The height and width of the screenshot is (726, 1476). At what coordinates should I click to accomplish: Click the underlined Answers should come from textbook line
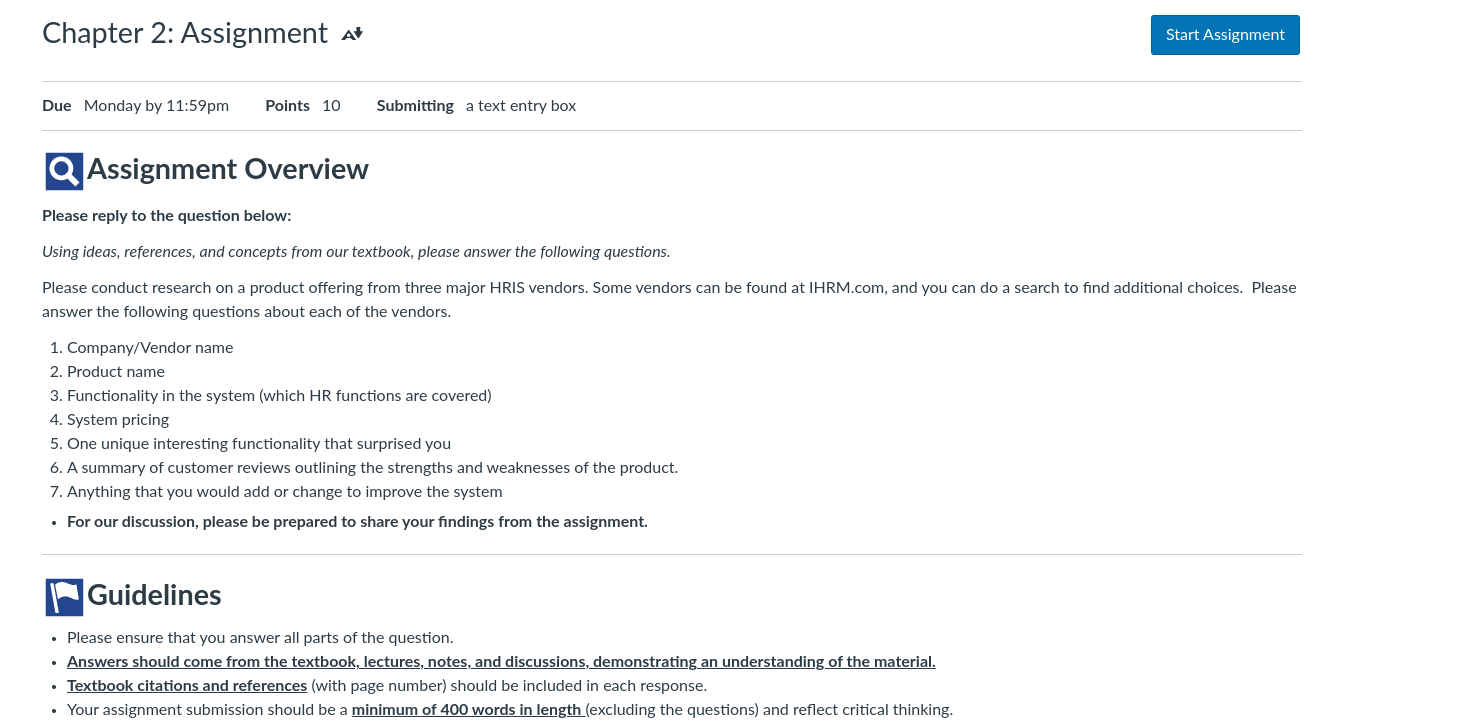(x=501, y=662)
